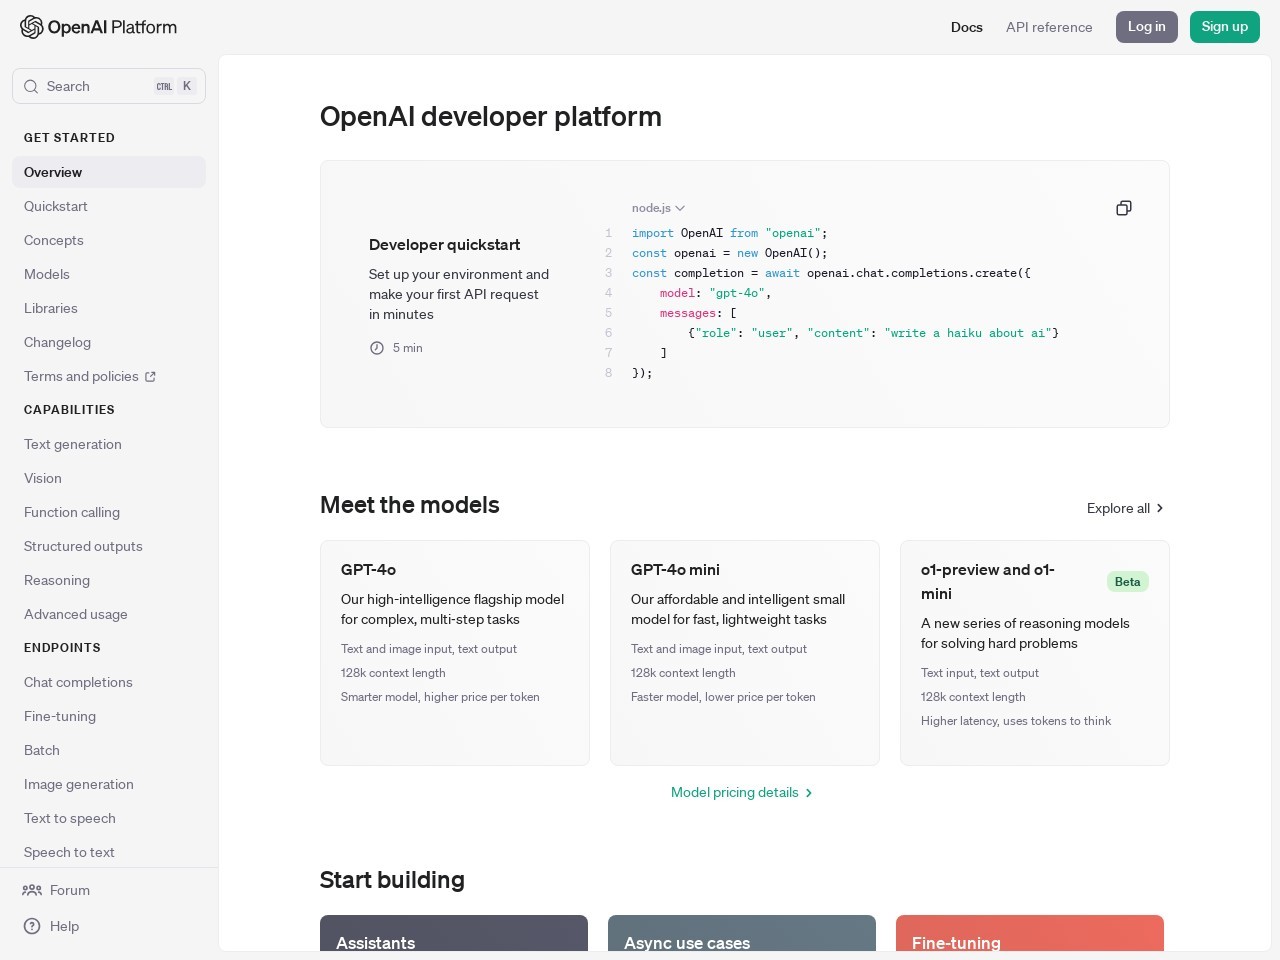Click the "gpt-4o" model string in code

pyautogui.click(x=737, y=293)
